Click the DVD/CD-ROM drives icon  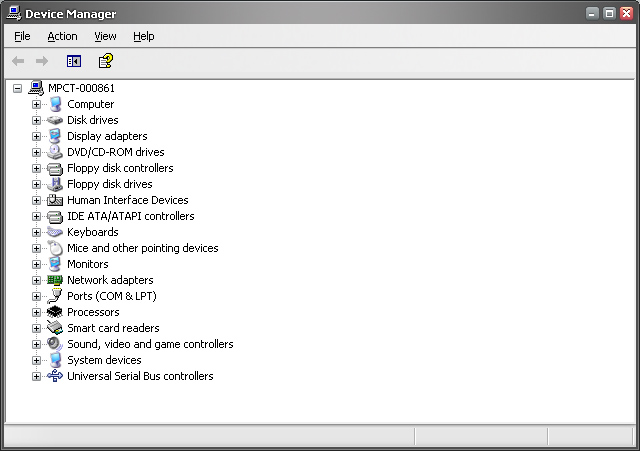tap(55, 152)
